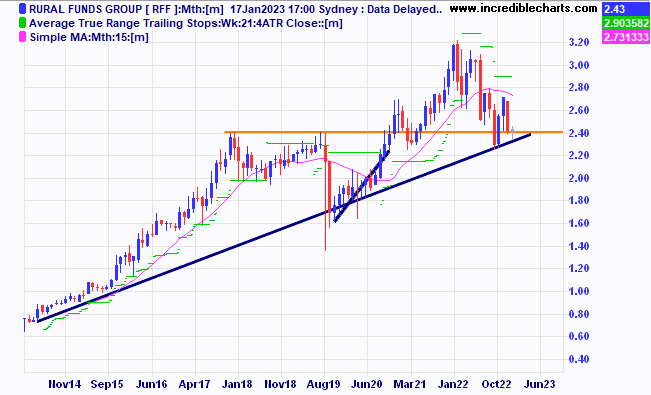Image resolution: width=651 pixels, height=395 pixels.
Task: Click the 0.60 price axis label
Action: tap(579, 336)
